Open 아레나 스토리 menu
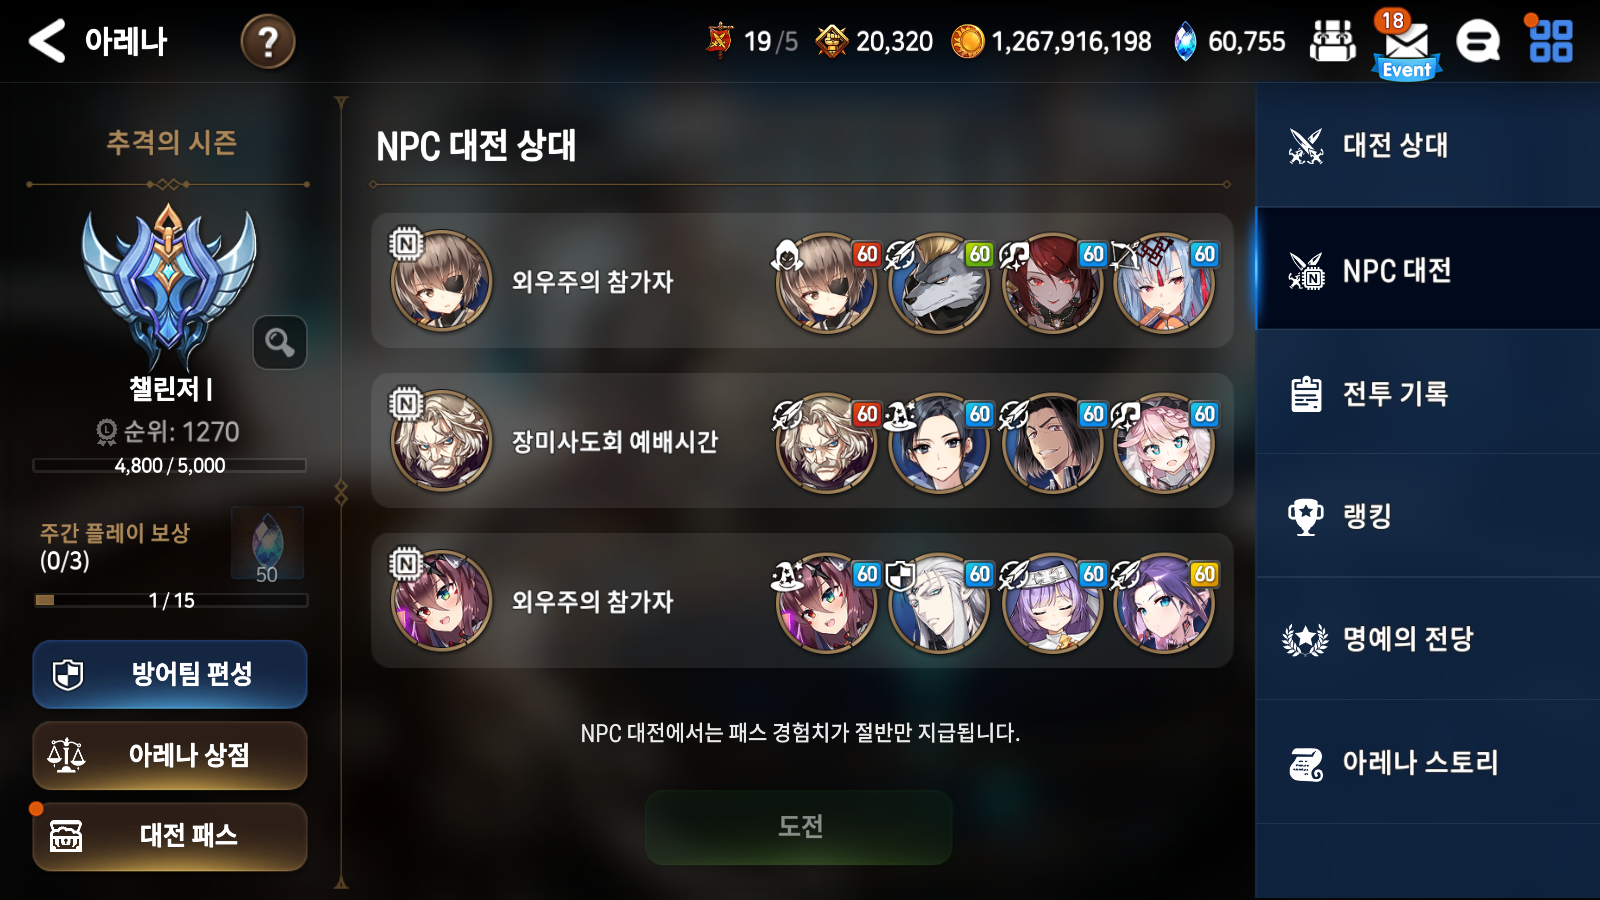 1428,763
